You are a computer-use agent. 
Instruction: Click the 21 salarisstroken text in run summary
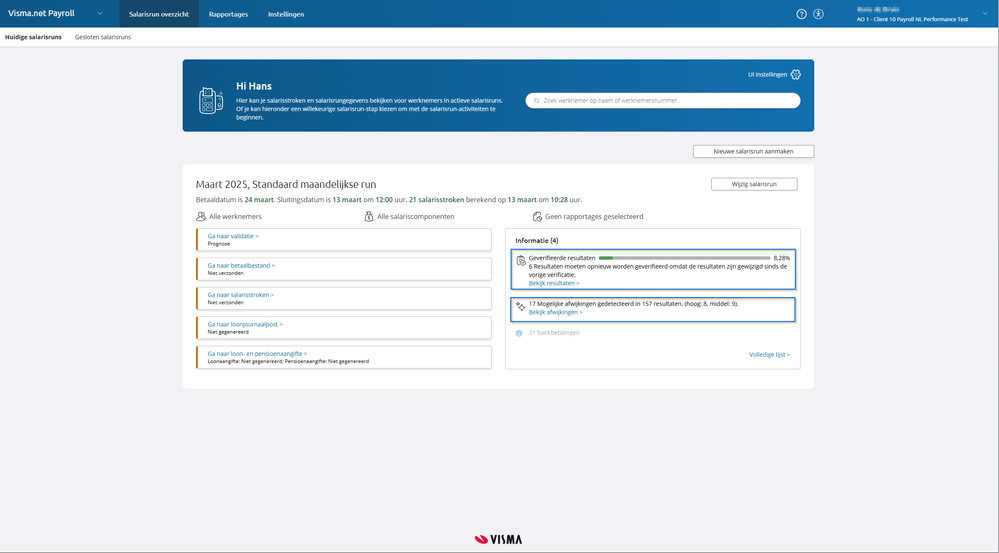pyautogui.click(x=436, y=200)
